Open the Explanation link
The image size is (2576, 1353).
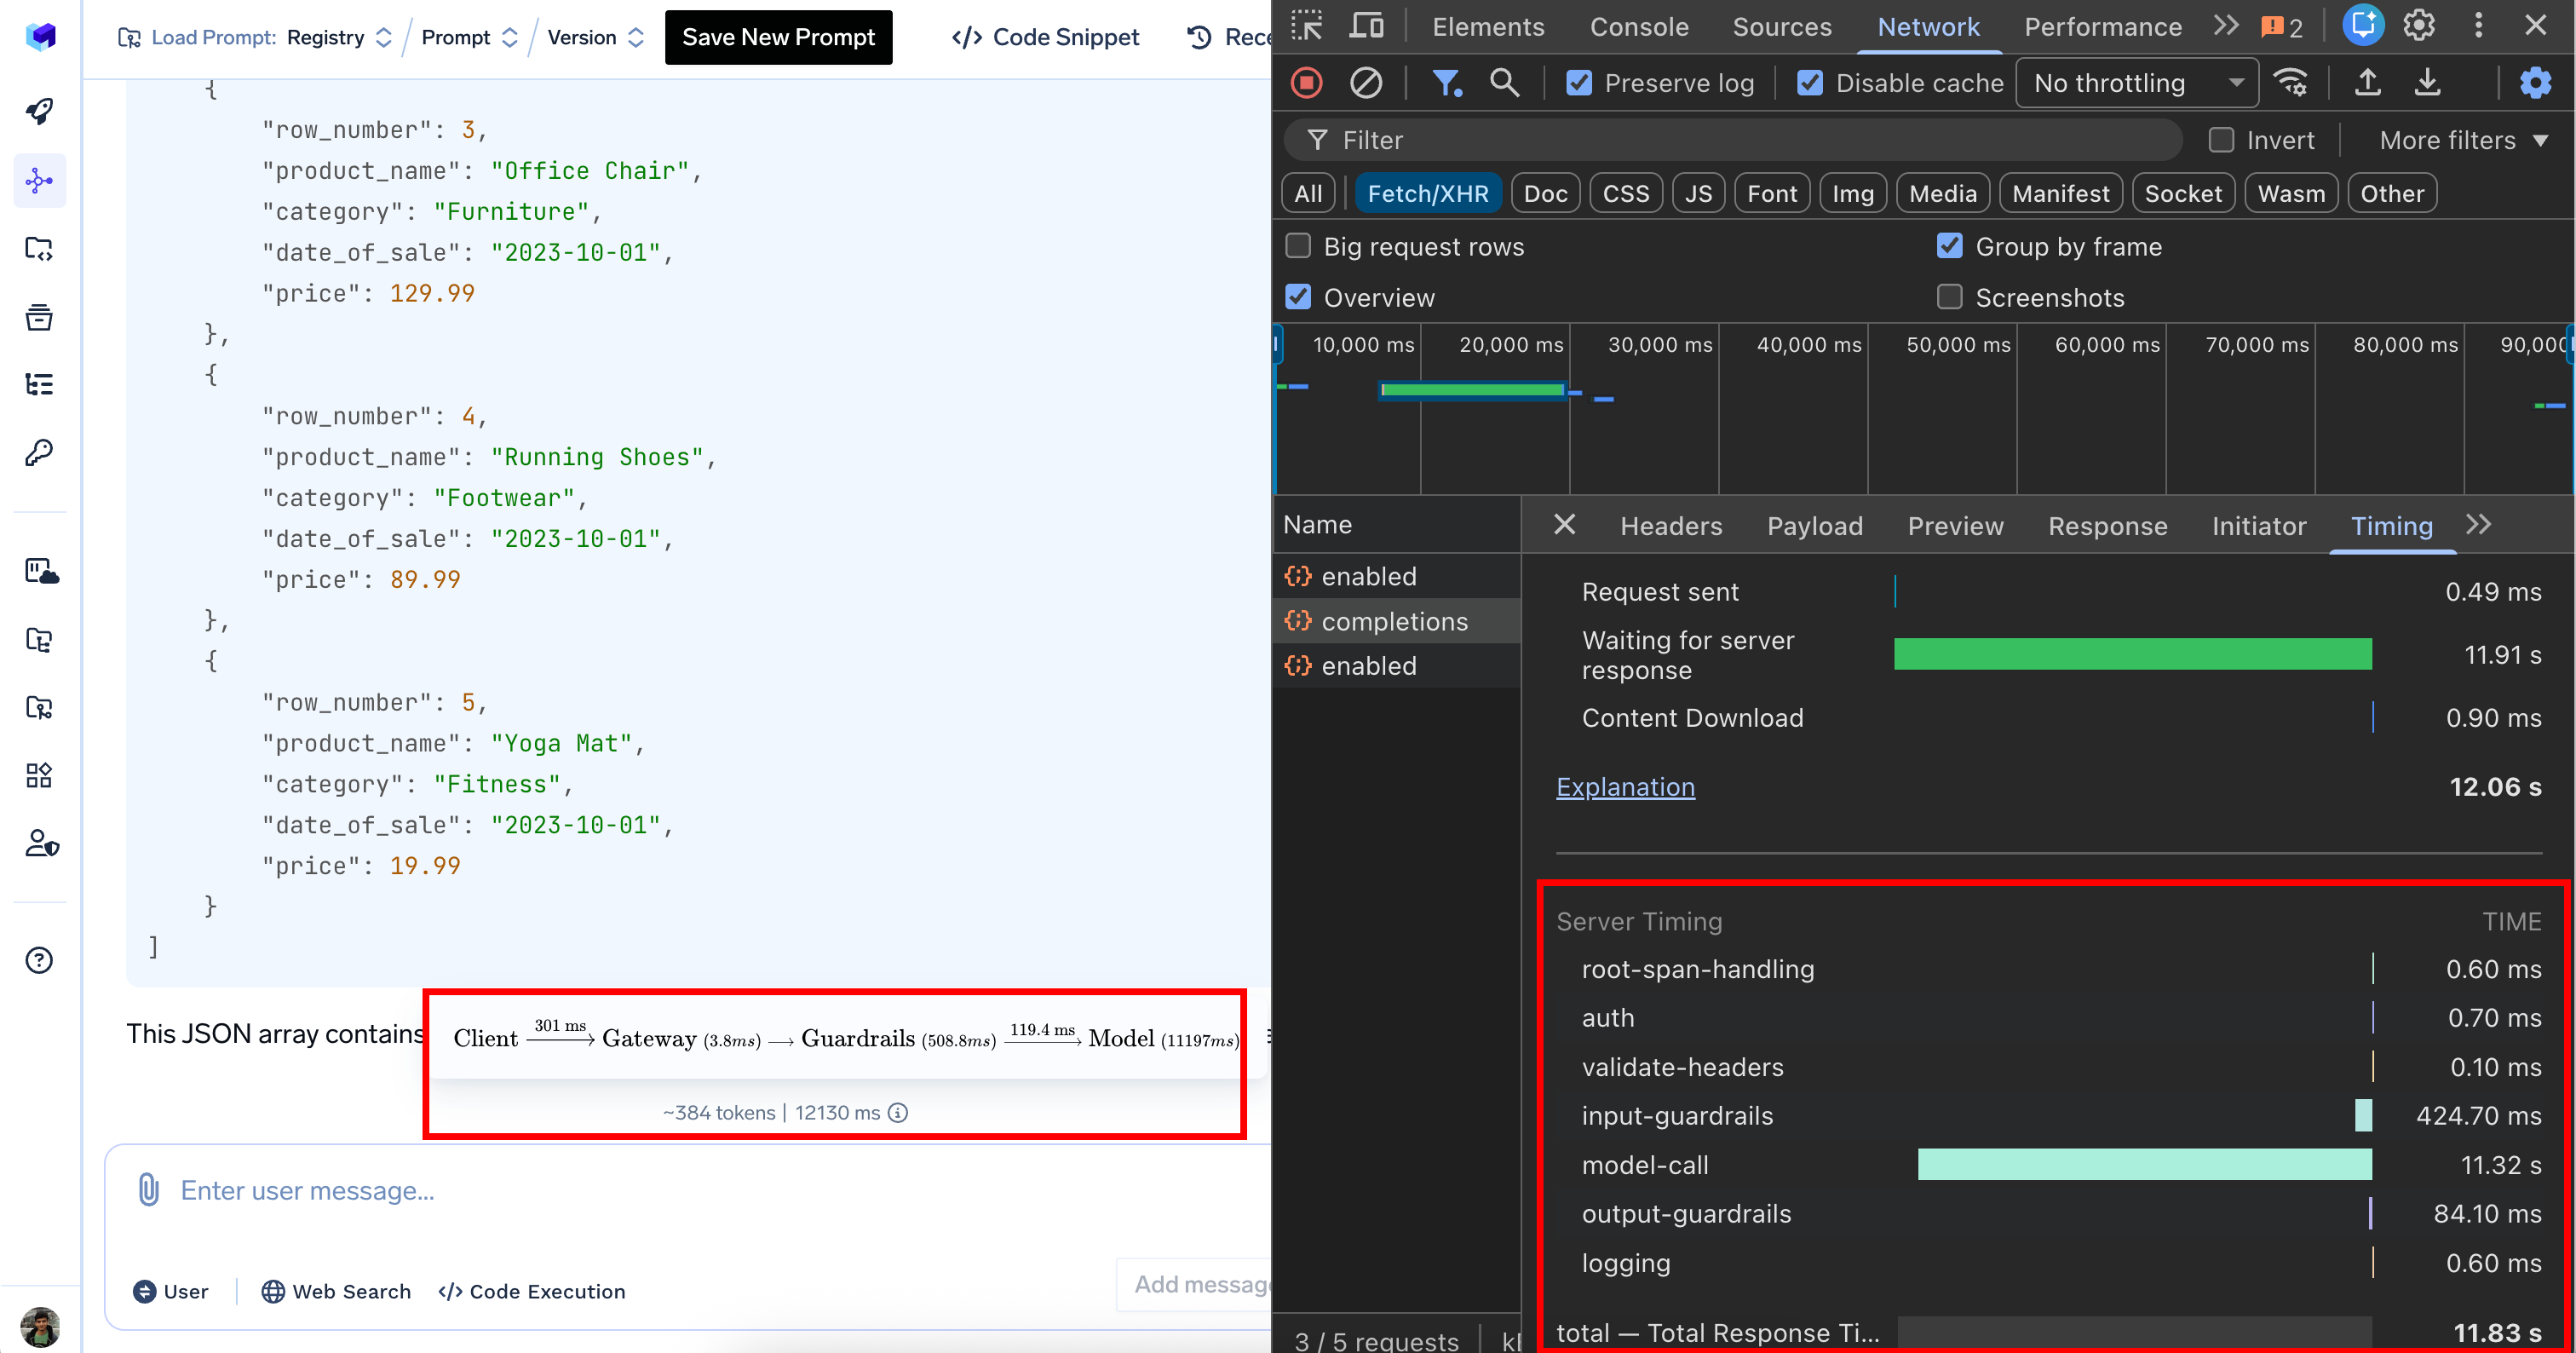tap(1624, 787)
